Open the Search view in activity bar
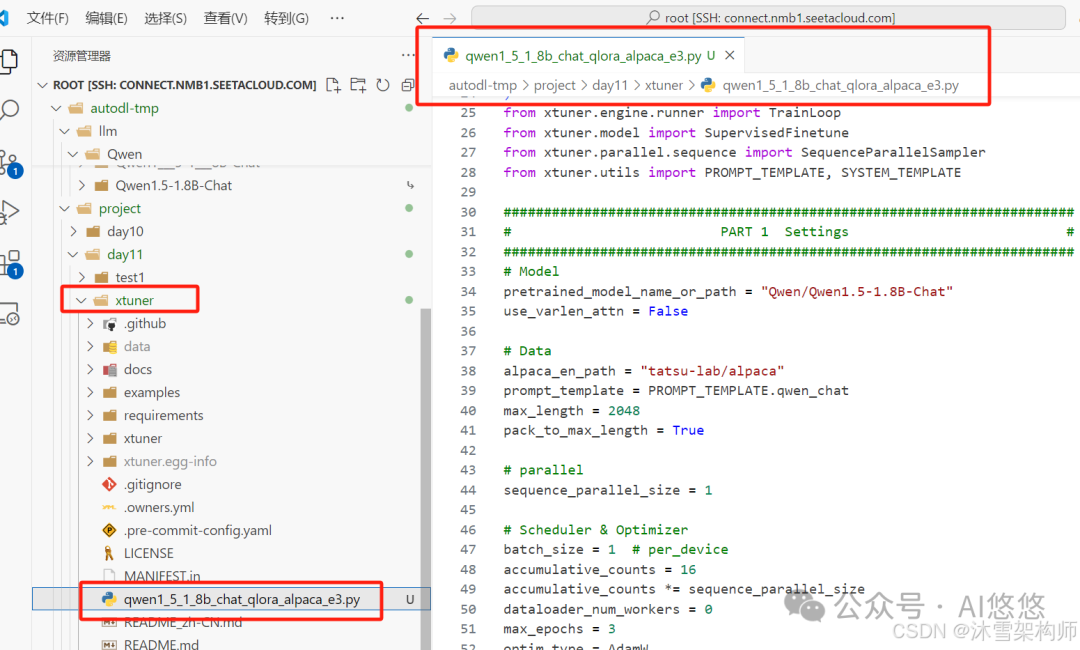 (x=9, y=109)
